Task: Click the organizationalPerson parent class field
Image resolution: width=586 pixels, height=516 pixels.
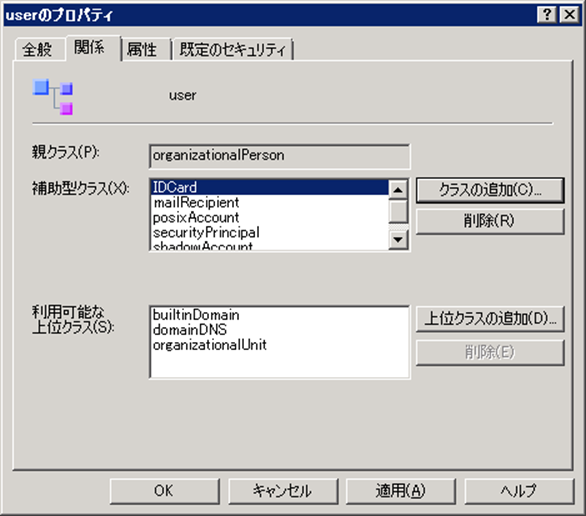Action: point(279,156)
